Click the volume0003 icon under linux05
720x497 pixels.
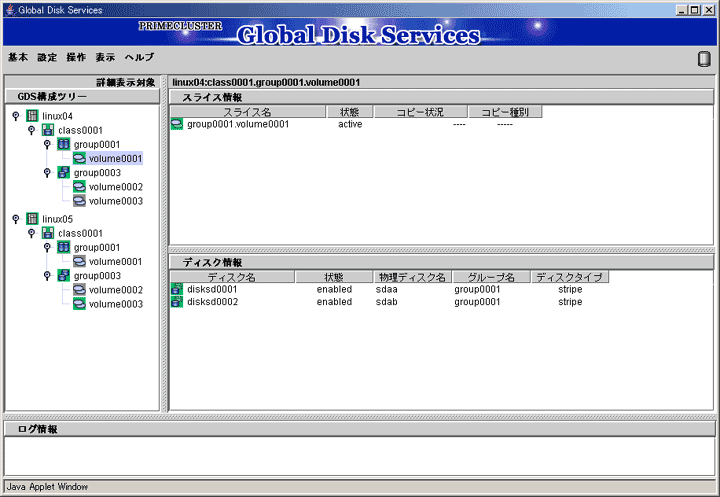click(x=79, y=304)
